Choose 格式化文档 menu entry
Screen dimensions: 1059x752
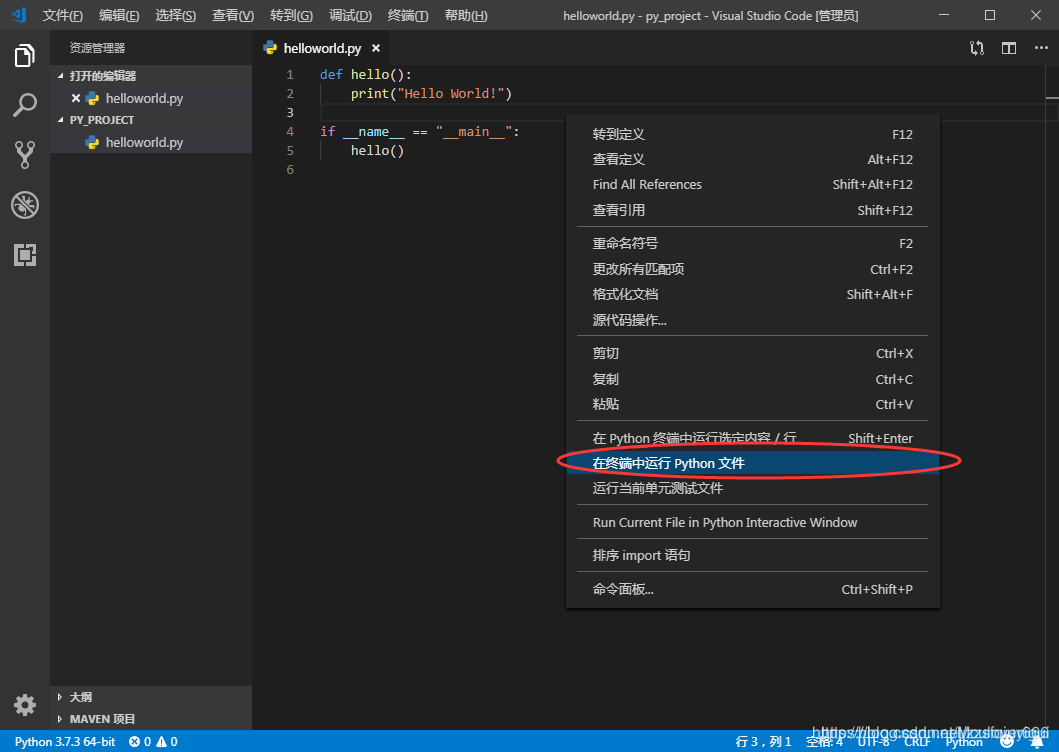tap(752, 294)
